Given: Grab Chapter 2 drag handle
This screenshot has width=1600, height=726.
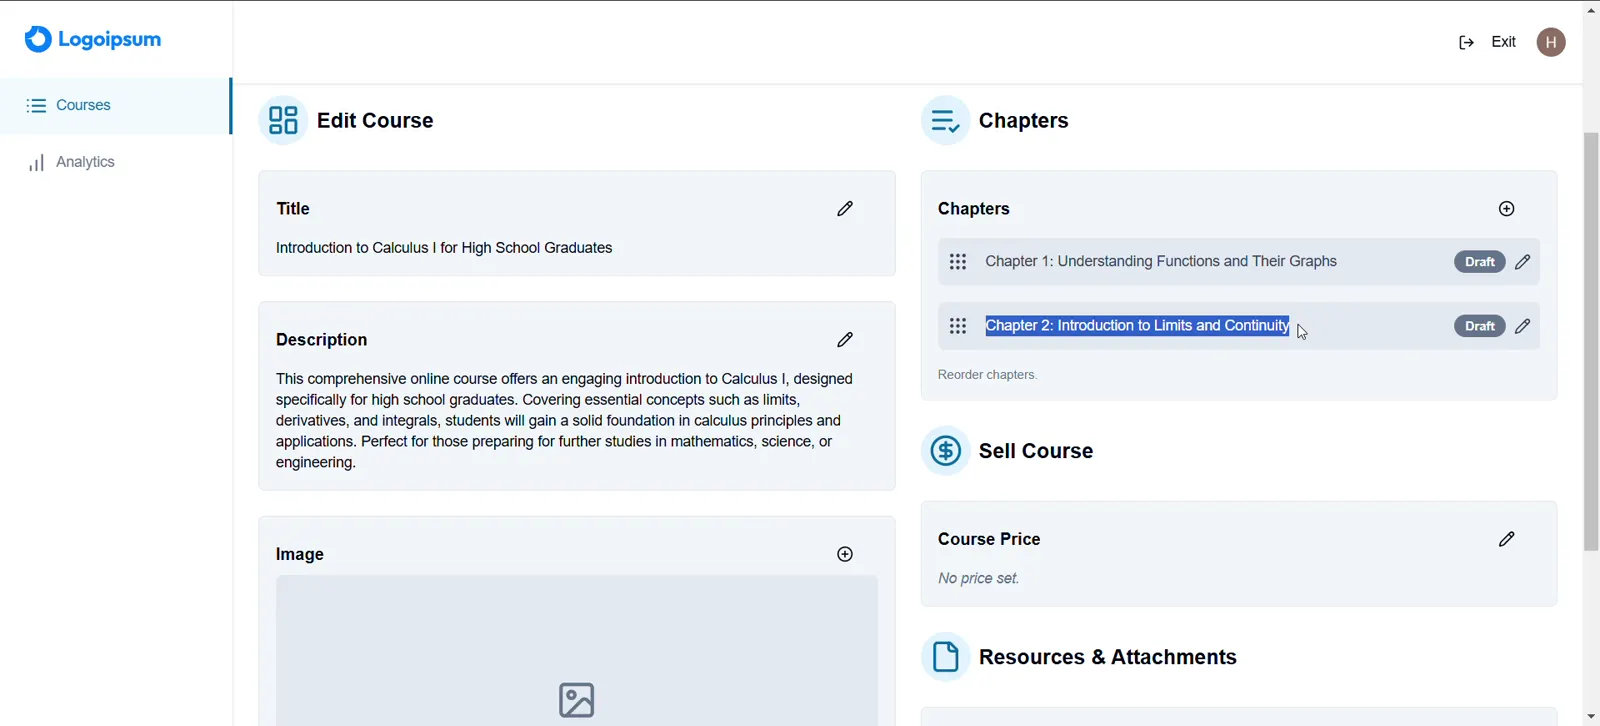Looking at the screenshot, I should pos(958,326).
